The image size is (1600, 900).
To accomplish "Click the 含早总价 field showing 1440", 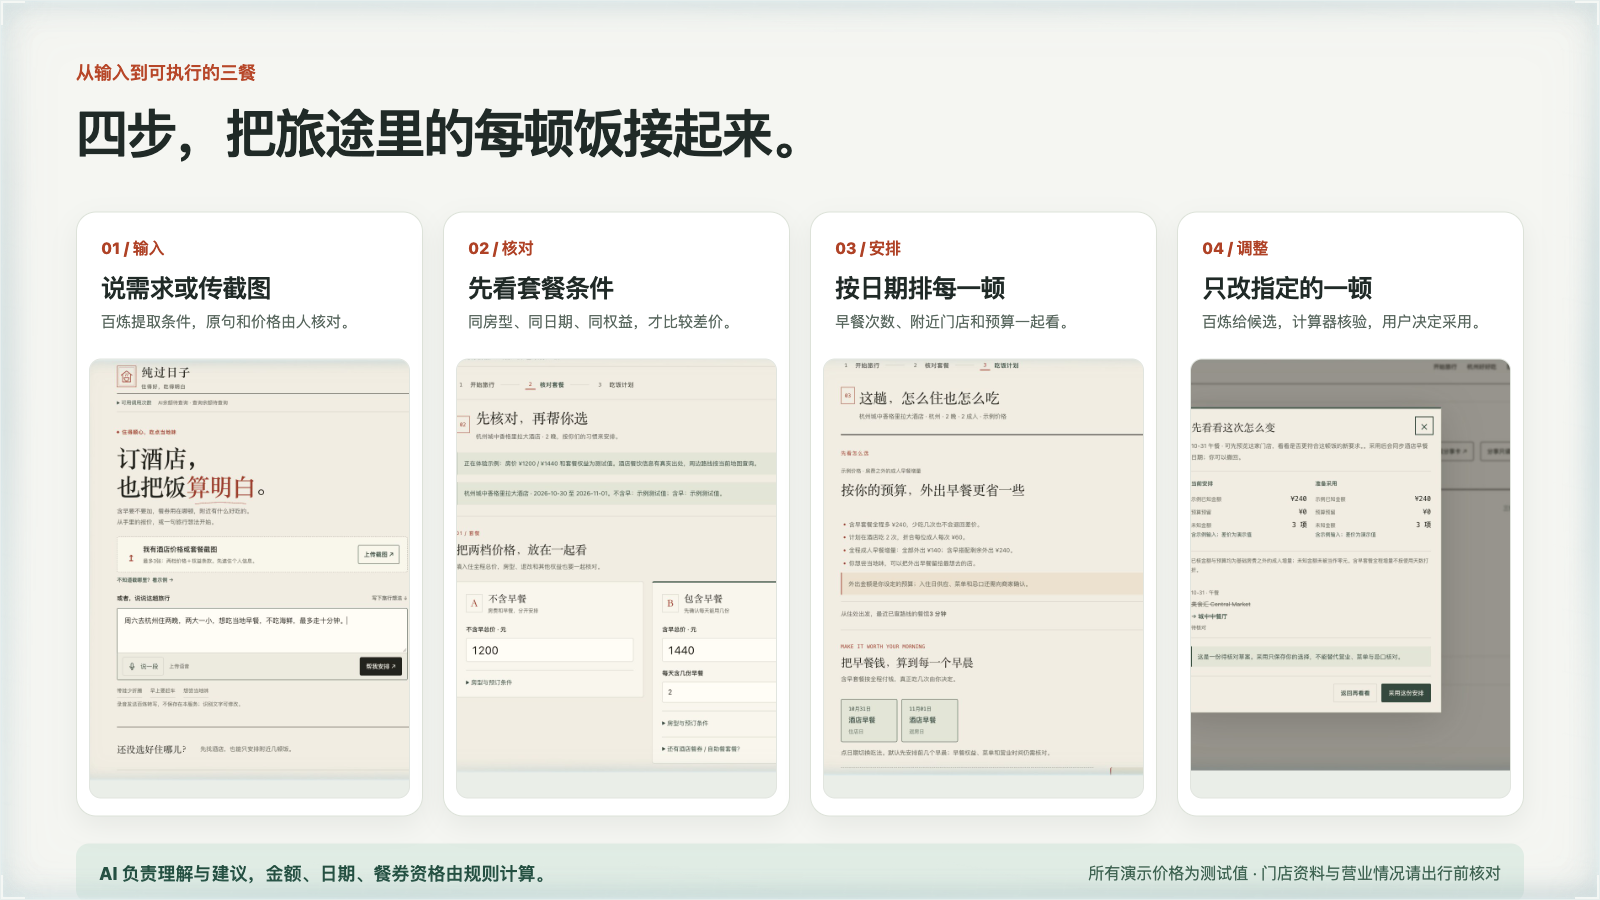I will (x=719, y=650).
